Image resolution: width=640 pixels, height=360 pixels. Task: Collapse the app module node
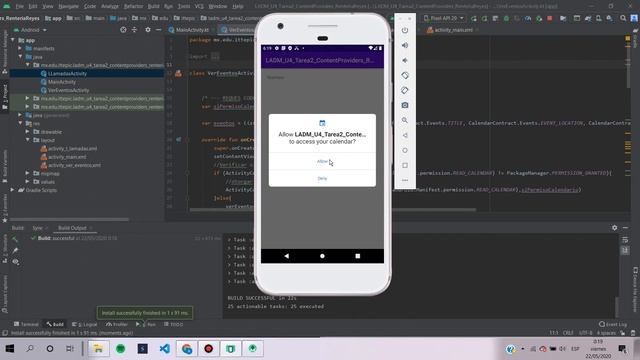[13, 40]
